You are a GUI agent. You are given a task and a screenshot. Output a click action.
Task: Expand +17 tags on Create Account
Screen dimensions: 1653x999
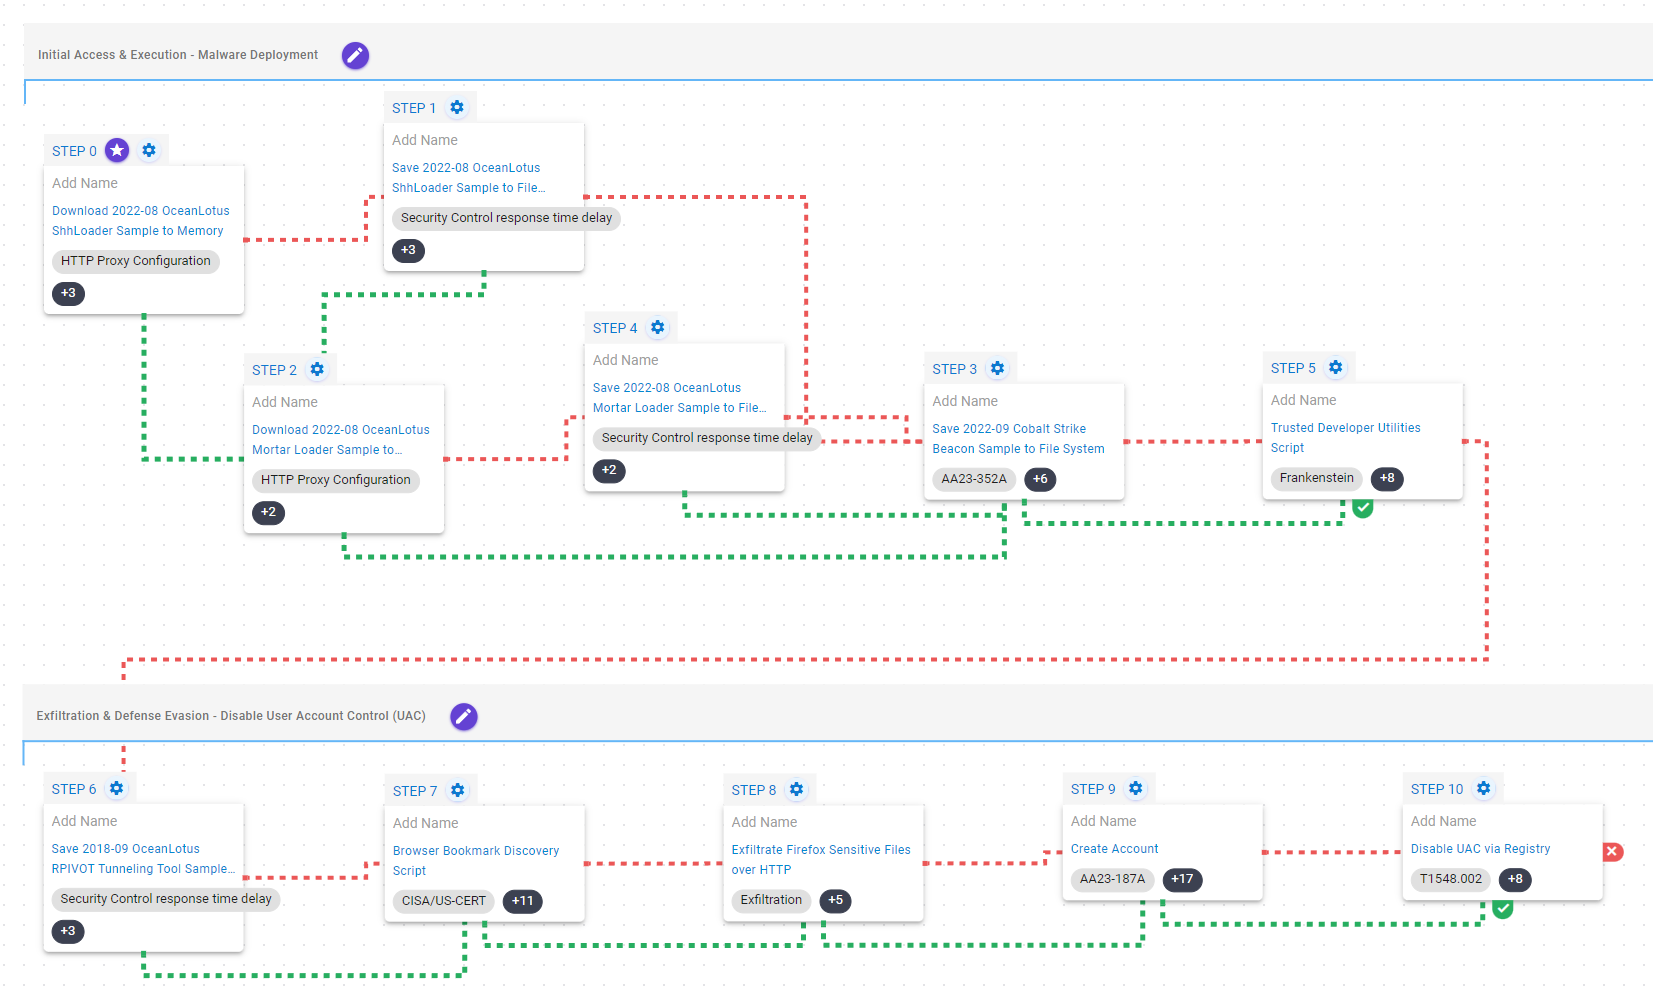[x=1182, y=880]
